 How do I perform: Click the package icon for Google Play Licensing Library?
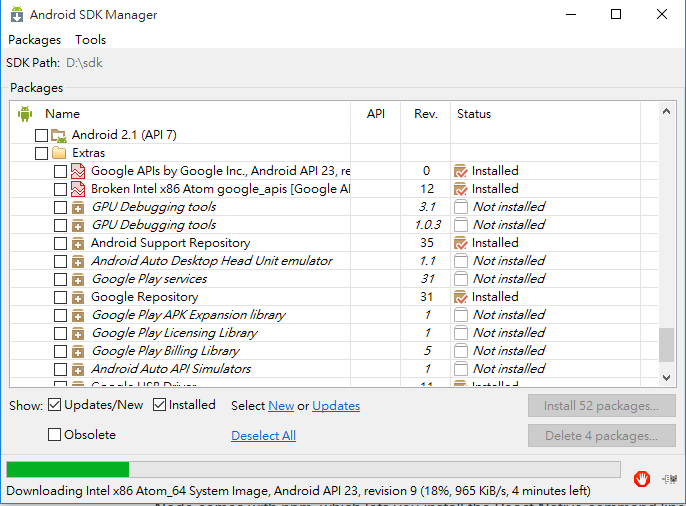point(78,333)
